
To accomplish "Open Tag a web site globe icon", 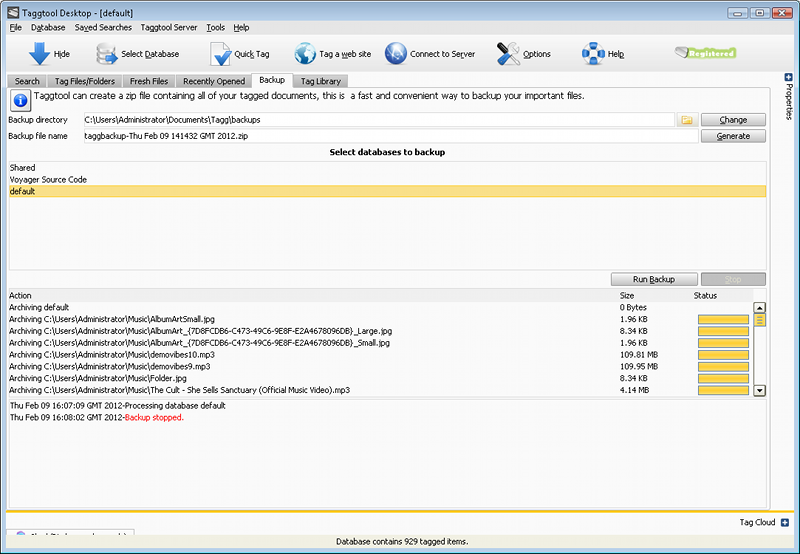I will [305, 54].
